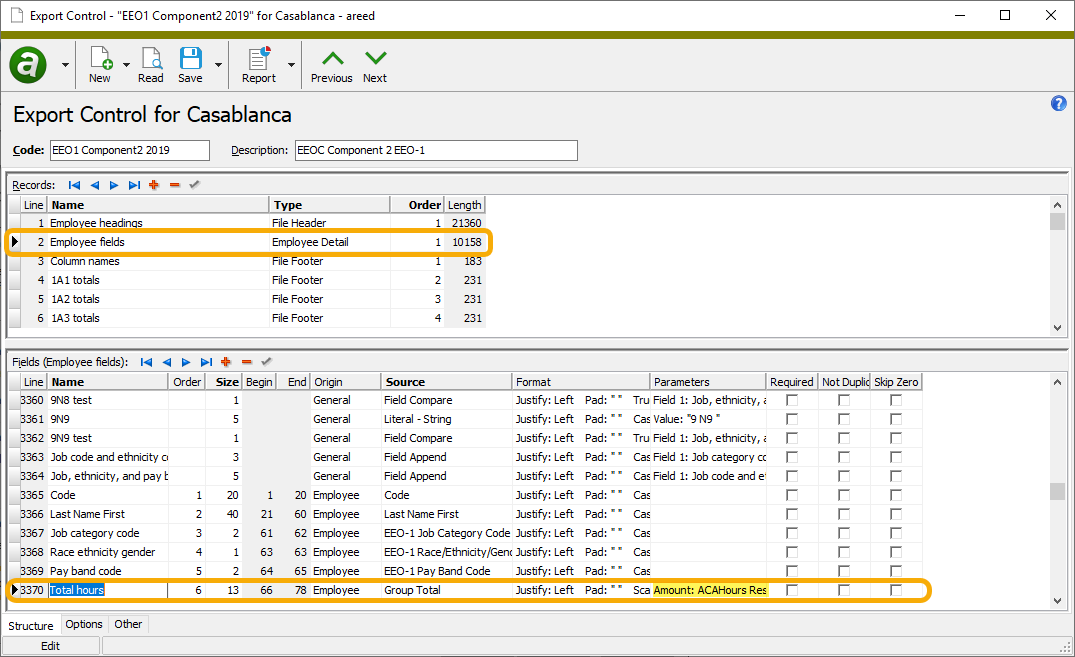
Task: Delete the selected record using the minus icon
Action: [175, 184]
